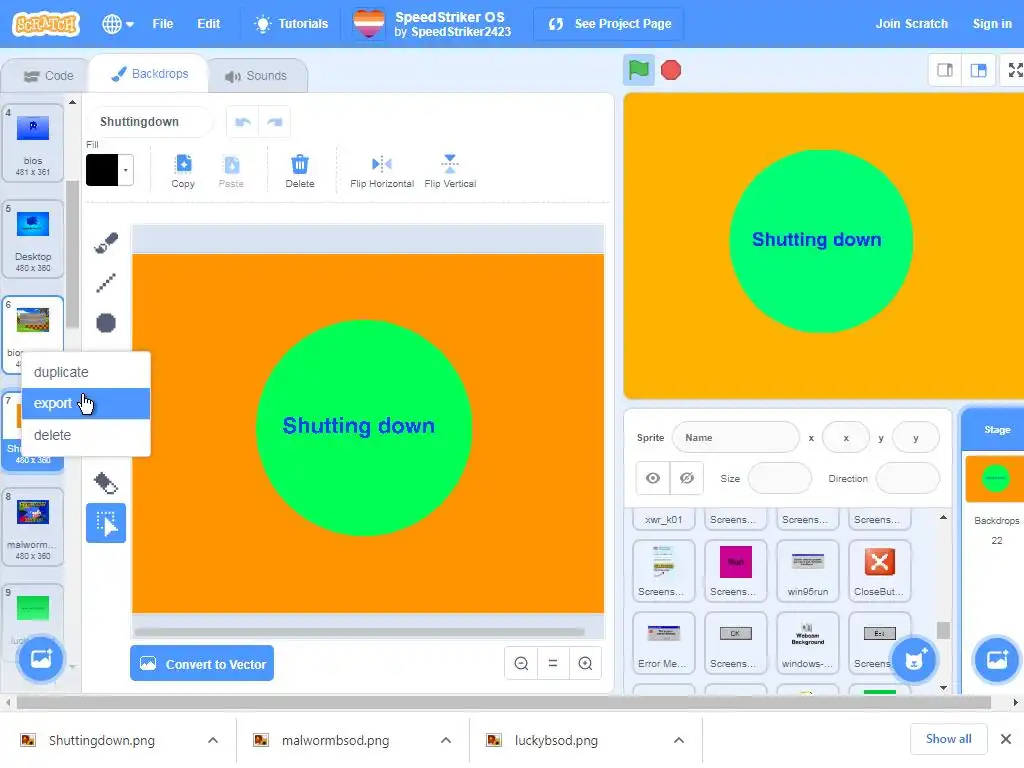Select the Error Me... sprite
The image size is (1024, 768).
click(663, 643)
